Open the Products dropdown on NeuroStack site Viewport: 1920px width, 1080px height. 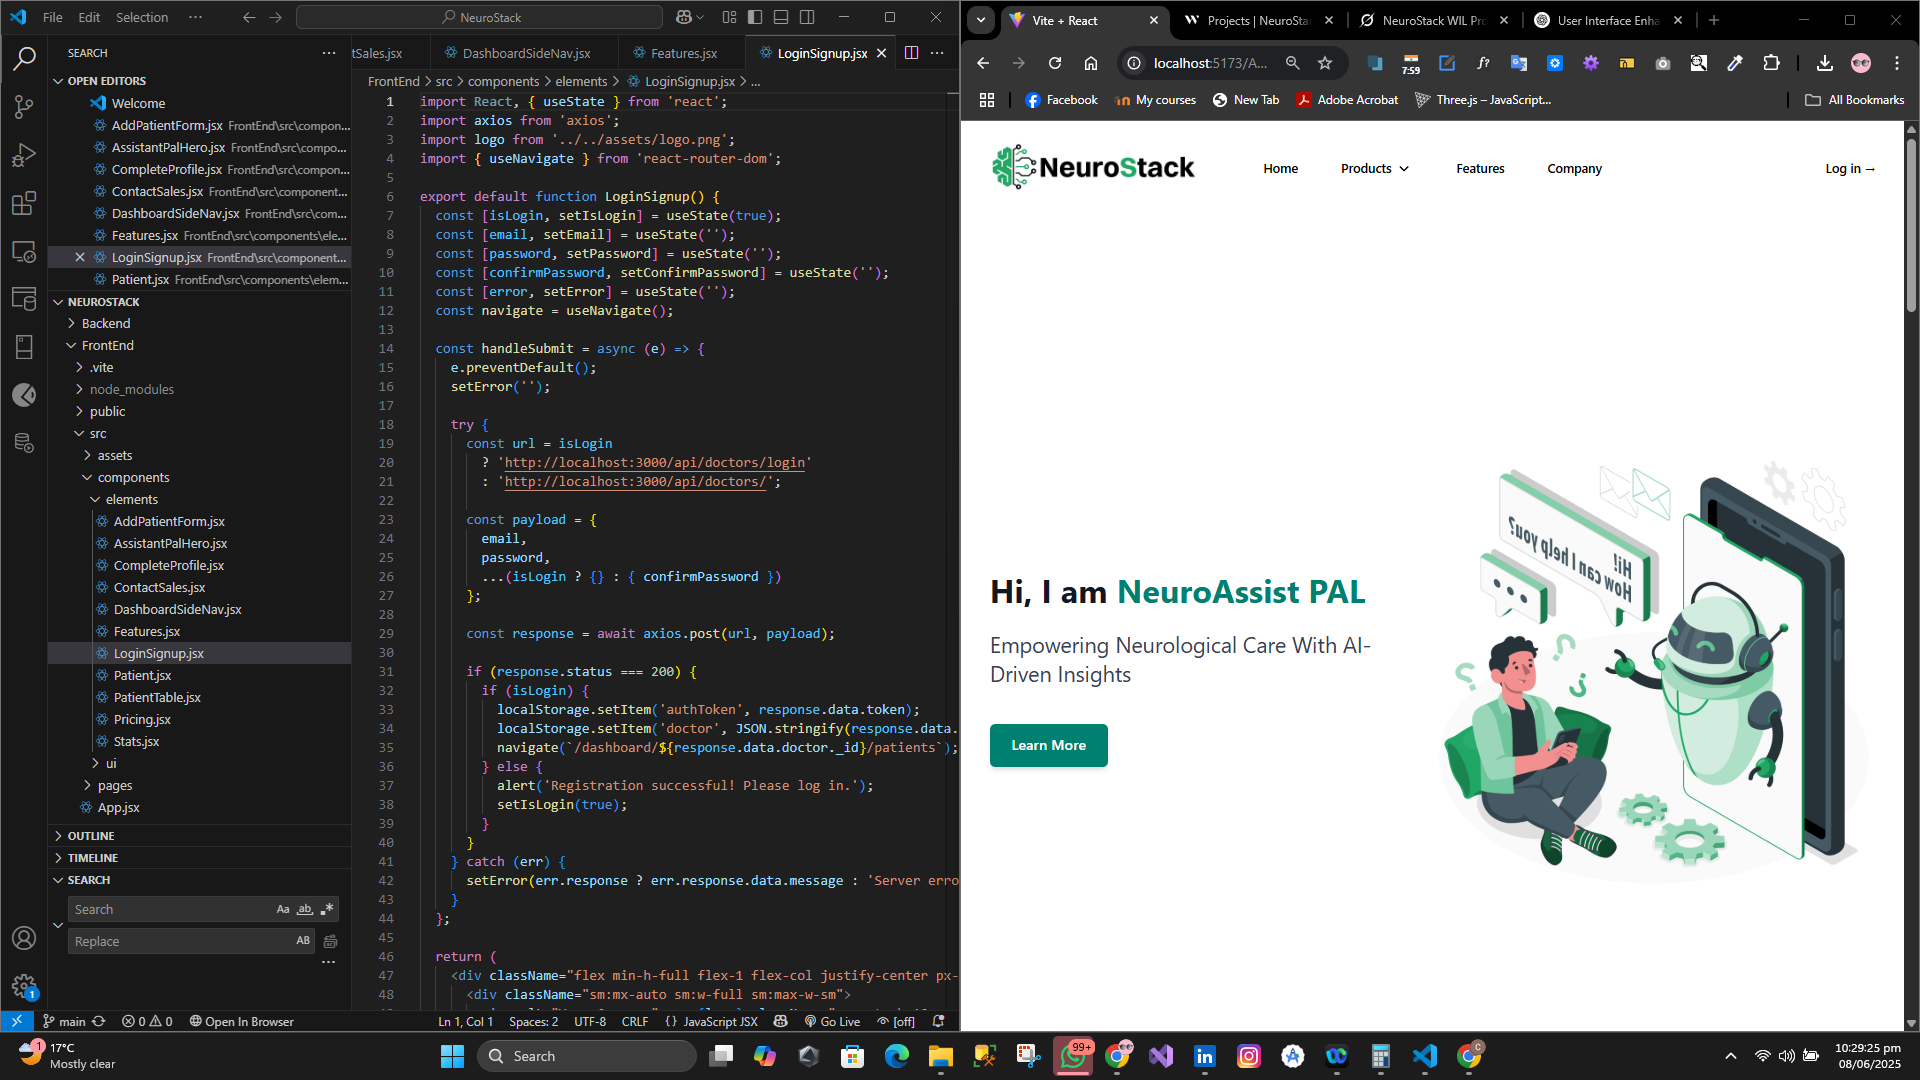(1374, 169)
